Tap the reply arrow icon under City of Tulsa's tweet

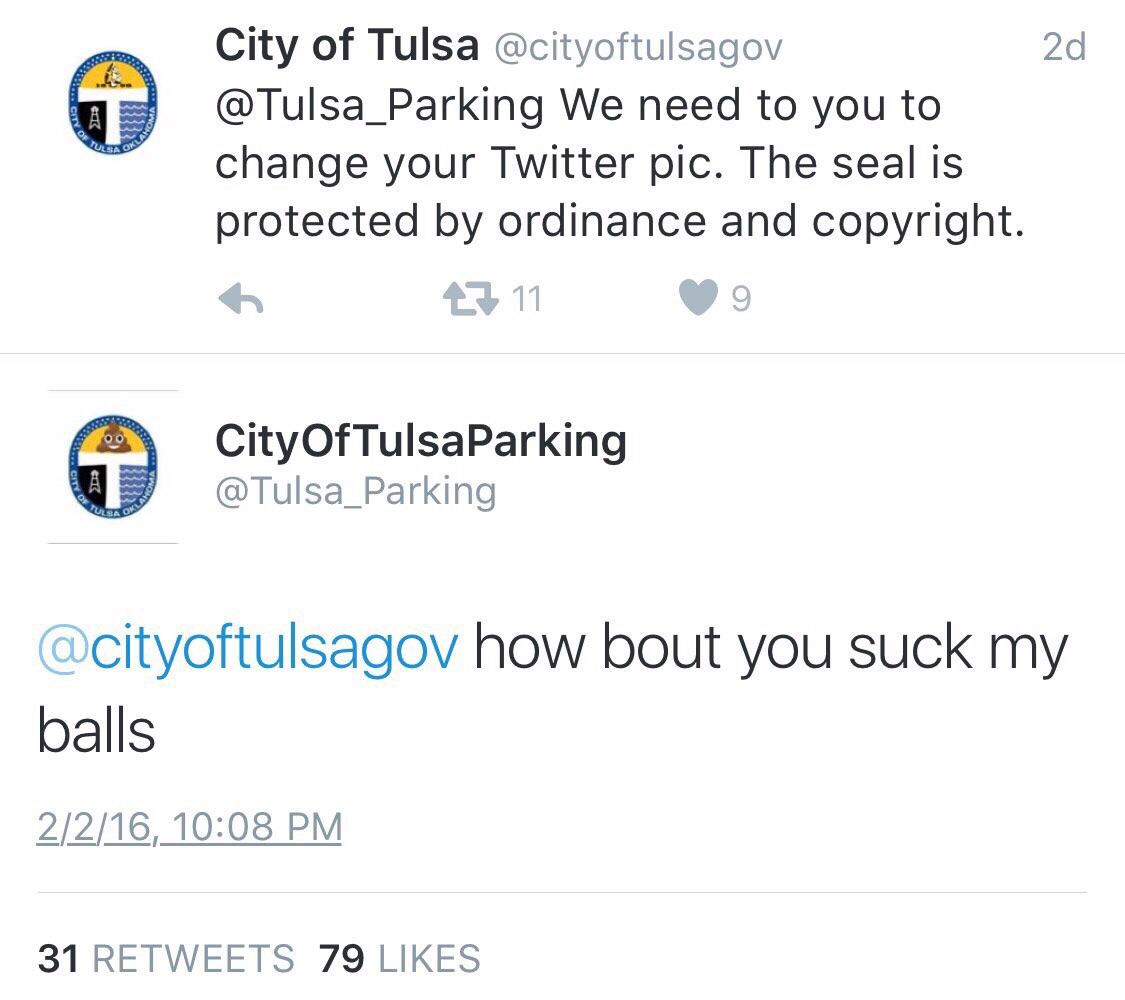(x=240, y=300)
